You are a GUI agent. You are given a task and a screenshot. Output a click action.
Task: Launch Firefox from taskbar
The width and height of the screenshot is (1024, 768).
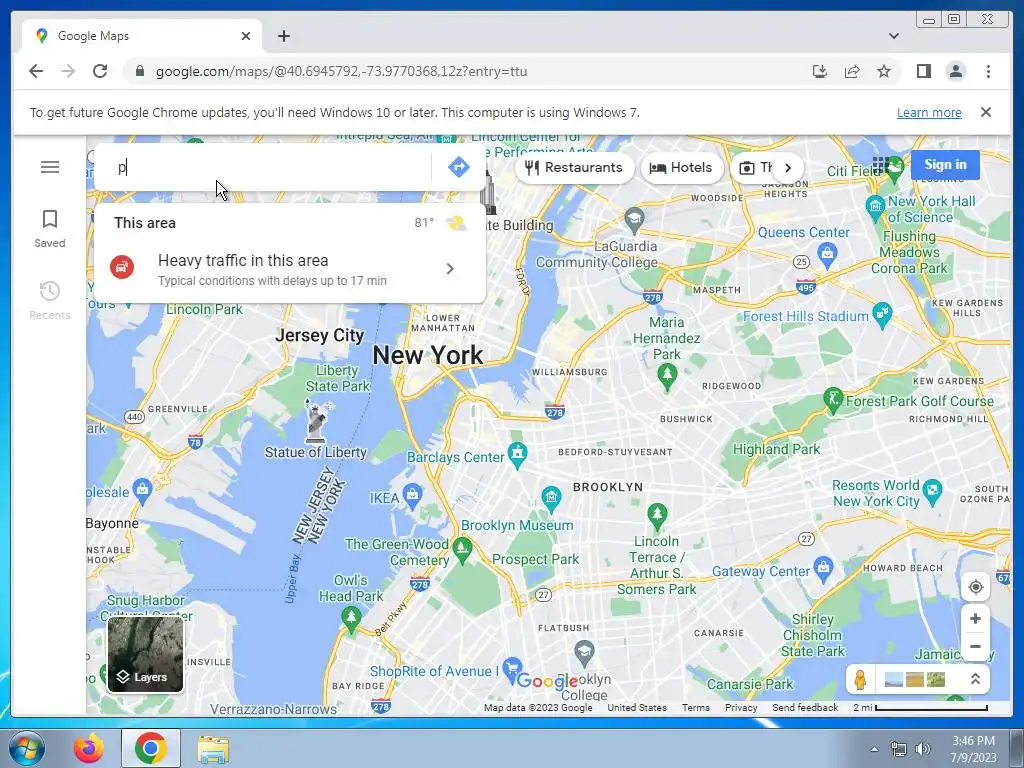point(88,748)
